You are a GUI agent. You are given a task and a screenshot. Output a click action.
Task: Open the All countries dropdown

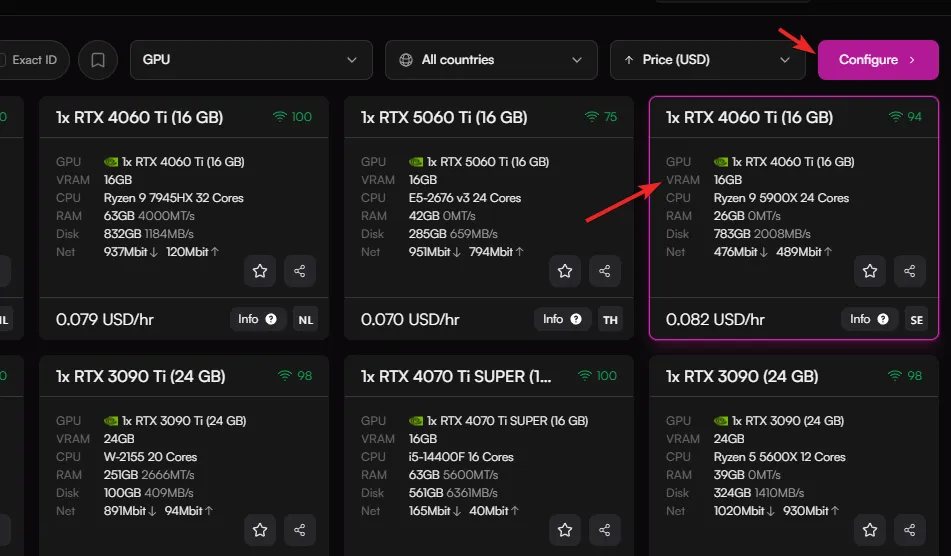pyautogui.click(x=491, y=60)
